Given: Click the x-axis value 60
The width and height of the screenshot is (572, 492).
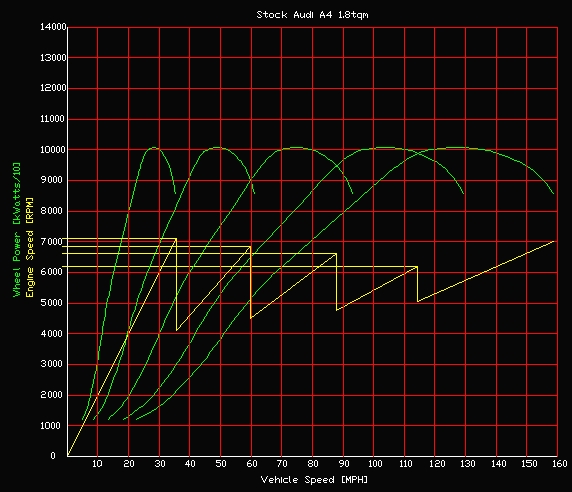Looking at the screenshot, I should (x=252, y=464).
